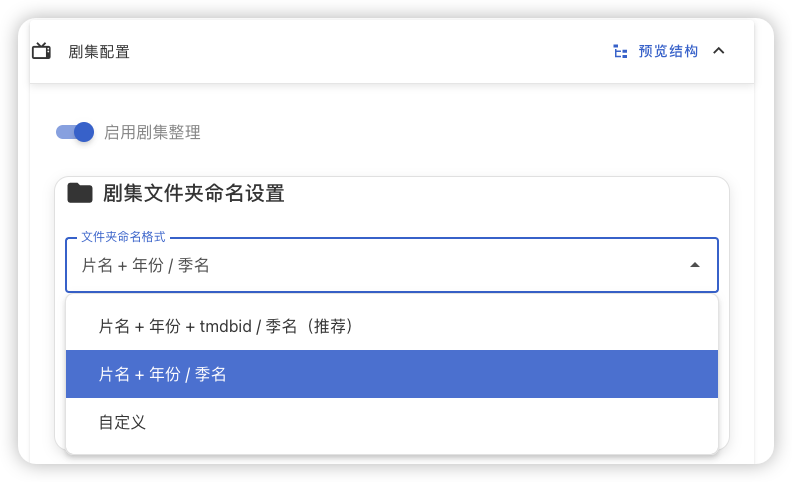This screenshot has width=792, height=482.
Task: Click the light-blue track of the switch
Action: click(x=65, y=132)
